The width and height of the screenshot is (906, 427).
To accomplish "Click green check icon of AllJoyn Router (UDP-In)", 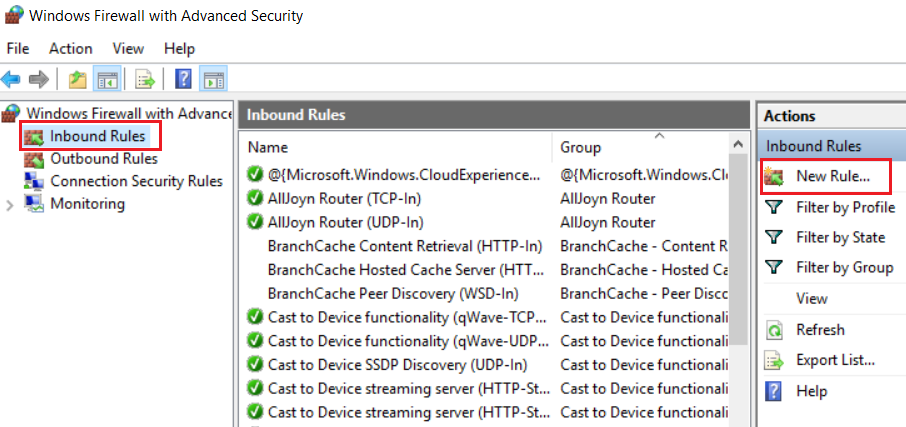I will pyautogui.click(x=254, y=222).
